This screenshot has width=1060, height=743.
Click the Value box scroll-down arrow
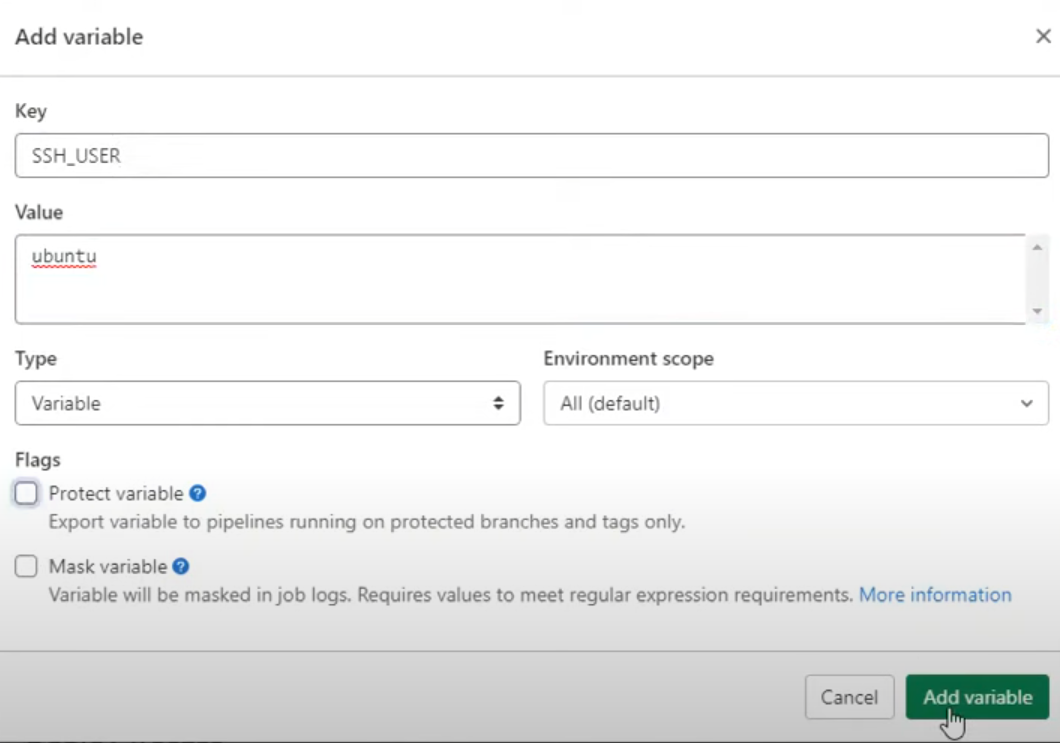(1037, 311)
